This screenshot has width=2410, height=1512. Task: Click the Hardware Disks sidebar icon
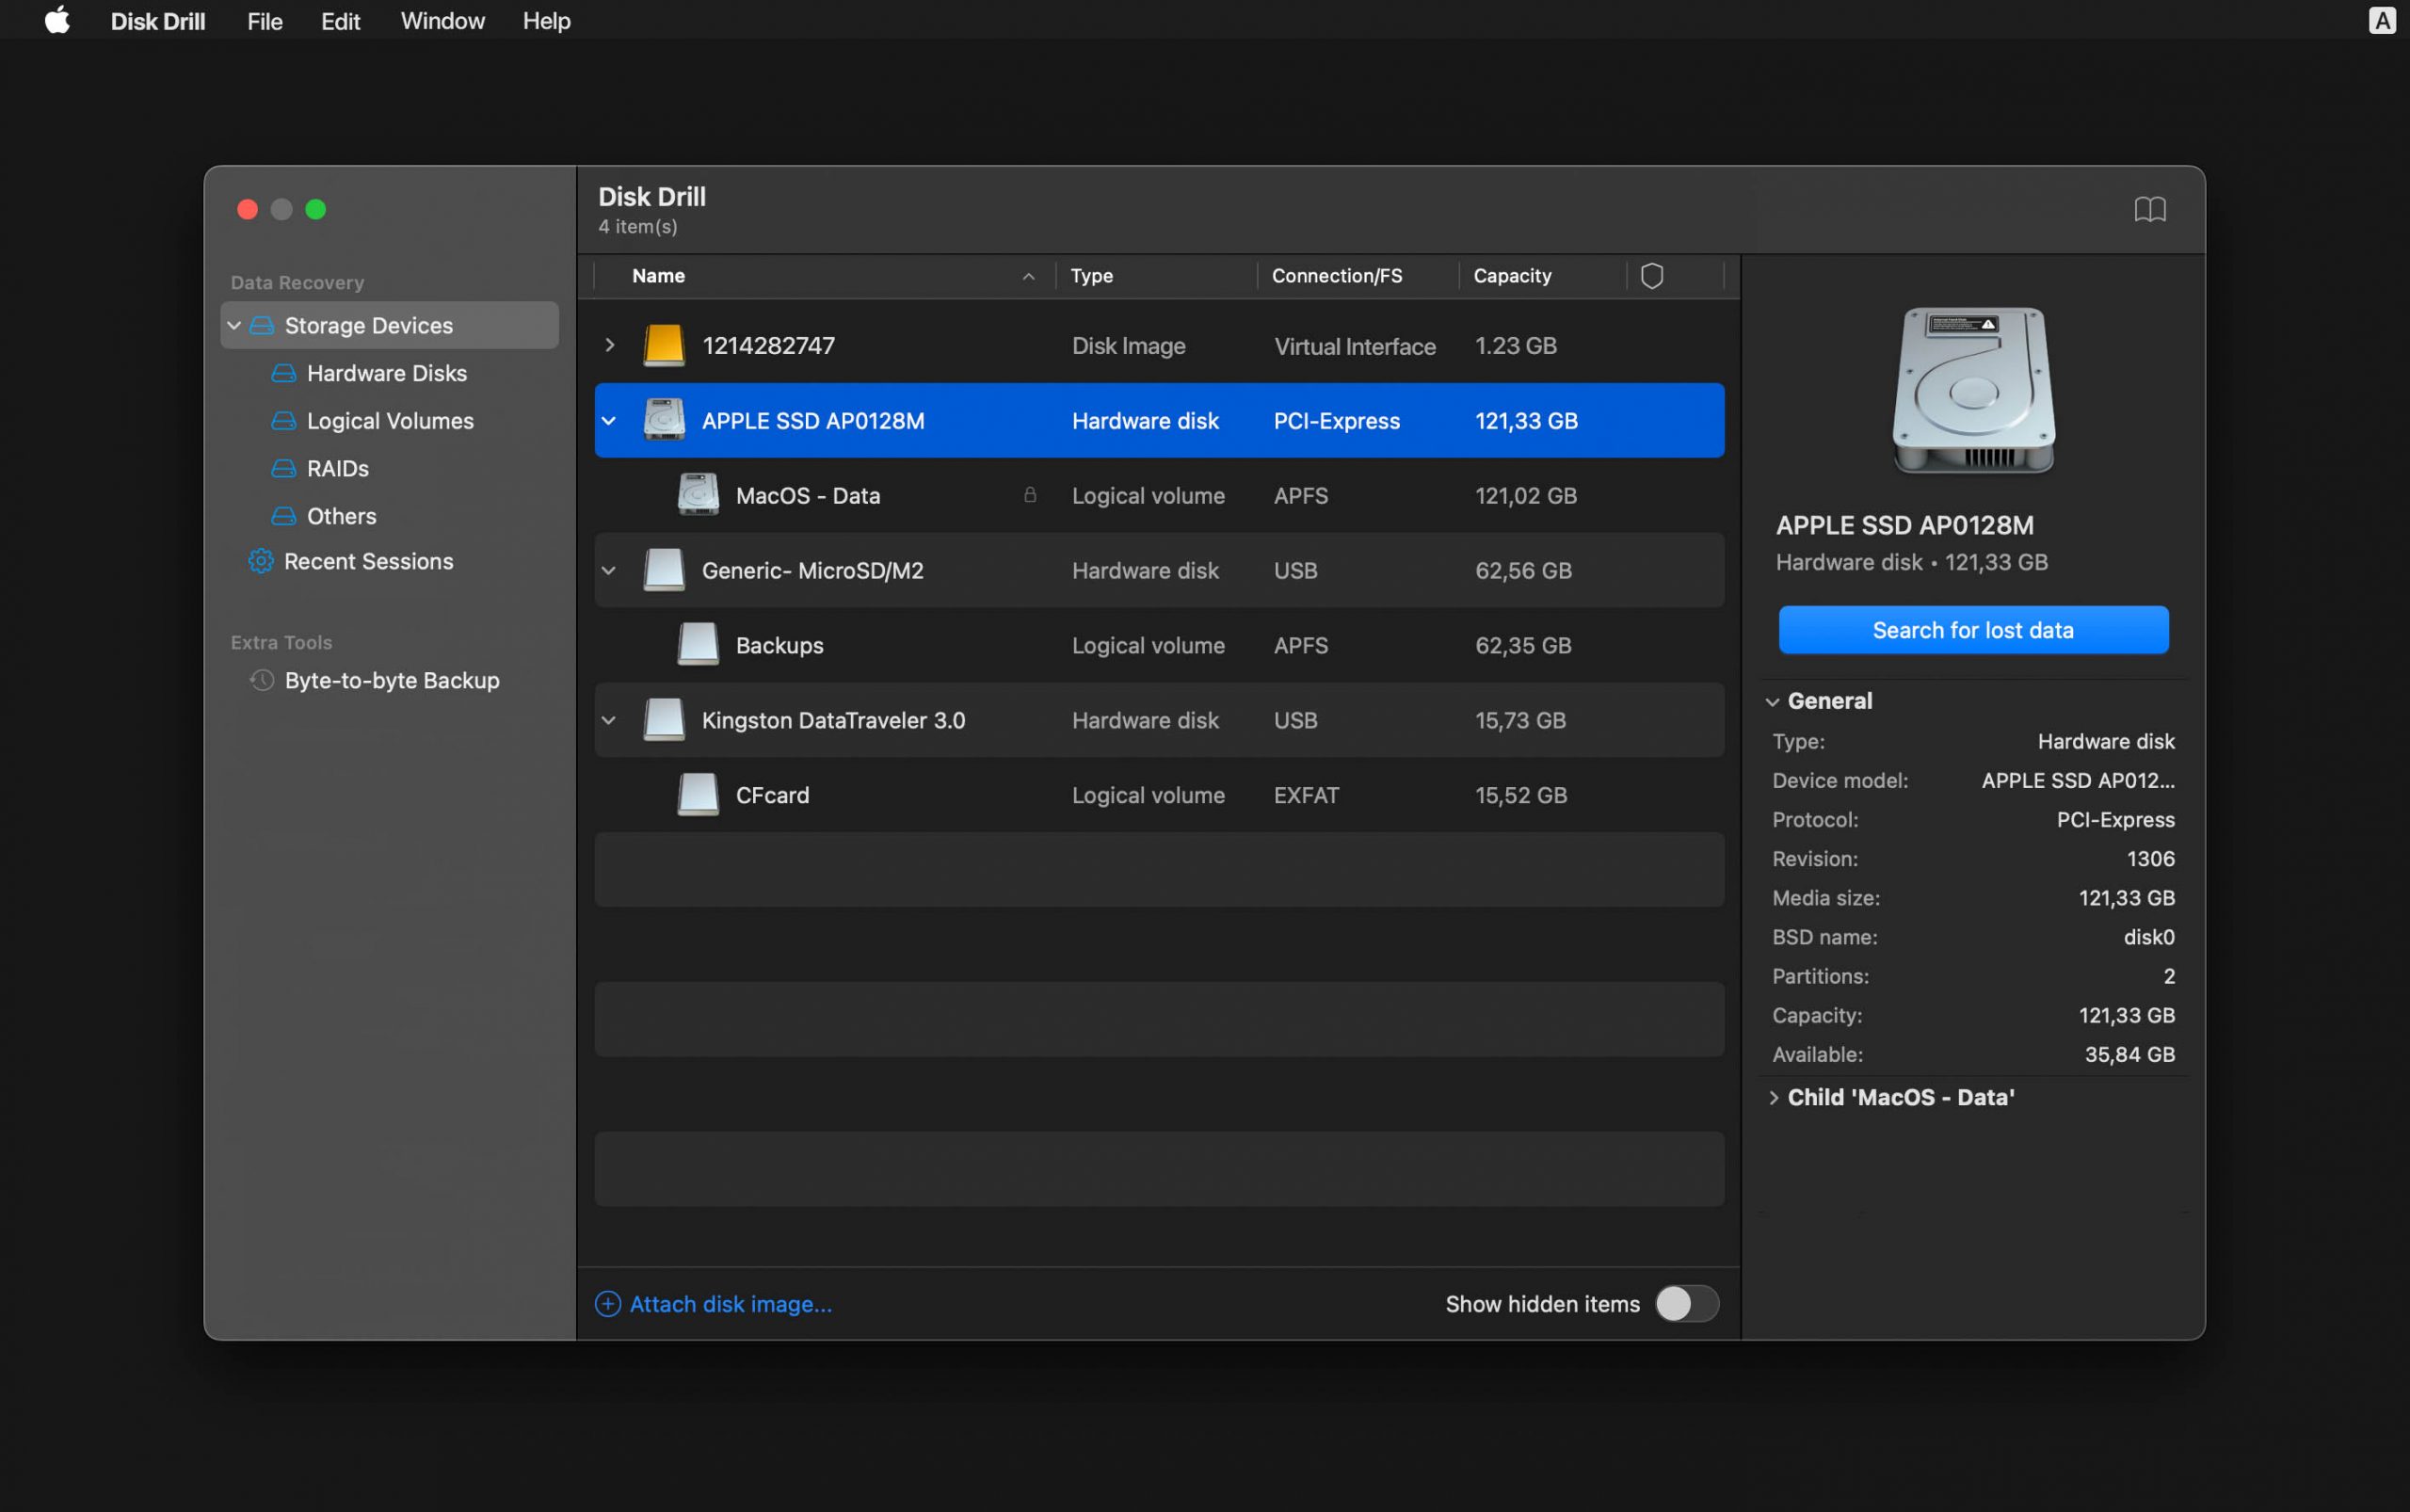[282, 371]
